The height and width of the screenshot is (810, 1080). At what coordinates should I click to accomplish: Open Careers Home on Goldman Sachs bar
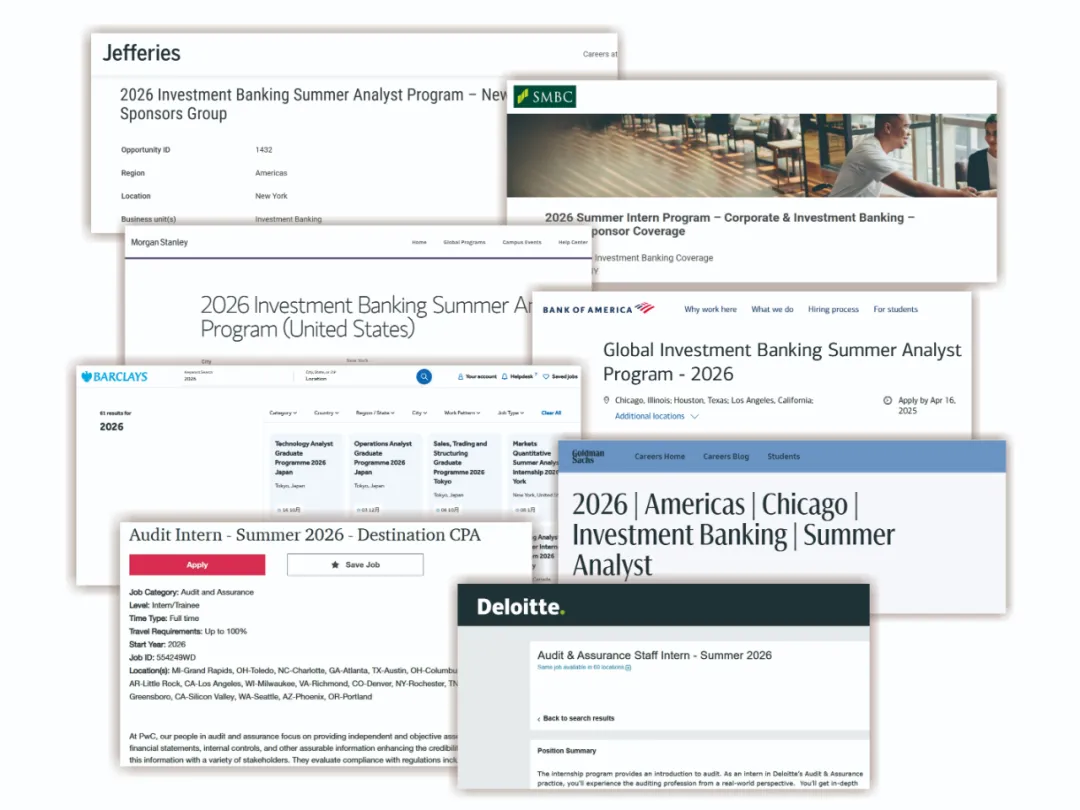click(660, 456)
